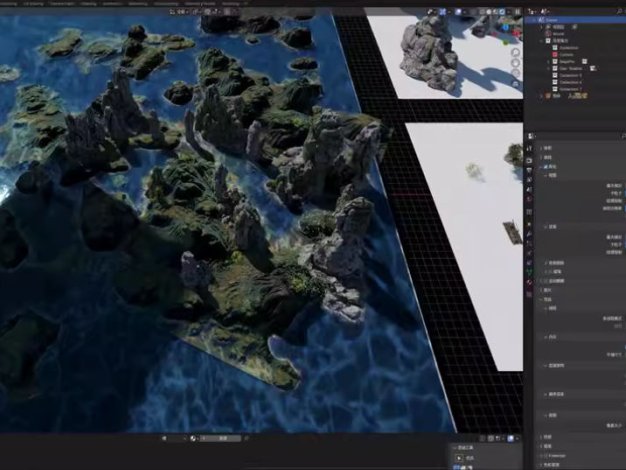Click the properties editor type icon
Screen dimensions: 626x470
click(531, 137)
